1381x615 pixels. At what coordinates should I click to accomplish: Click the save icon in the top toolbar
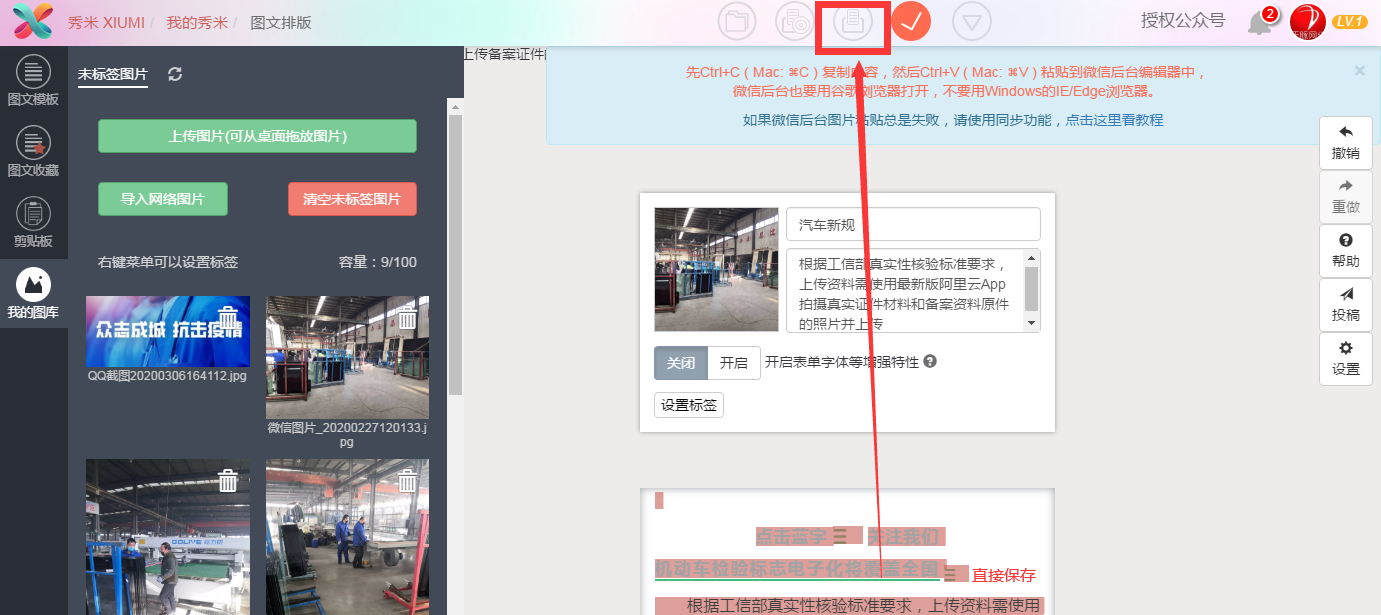point(853,22)
